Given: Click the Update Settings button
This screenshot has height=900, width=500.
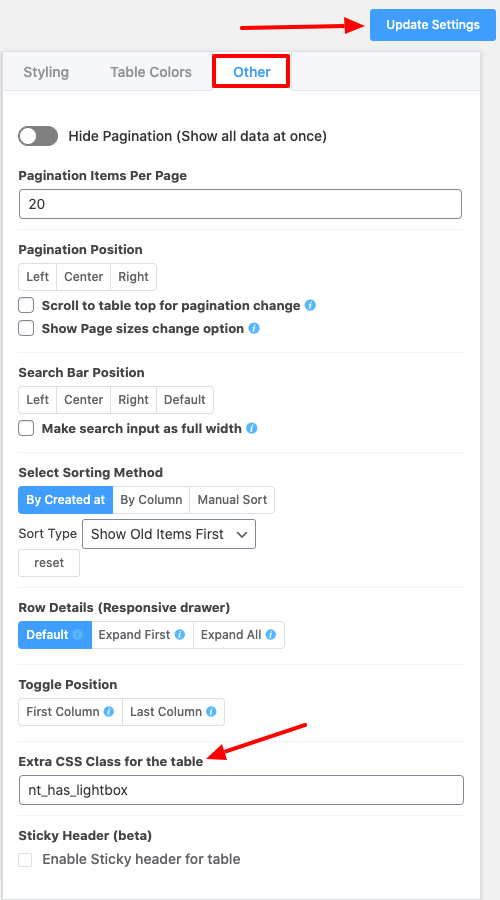Looking at the screenshot, I should [433, 25].
